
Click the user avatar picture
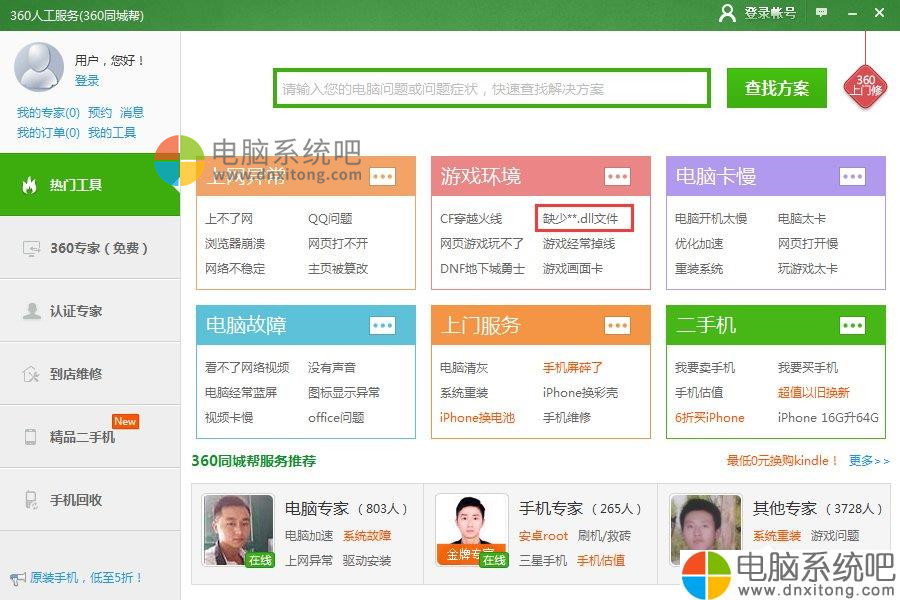tap(39, 67)
